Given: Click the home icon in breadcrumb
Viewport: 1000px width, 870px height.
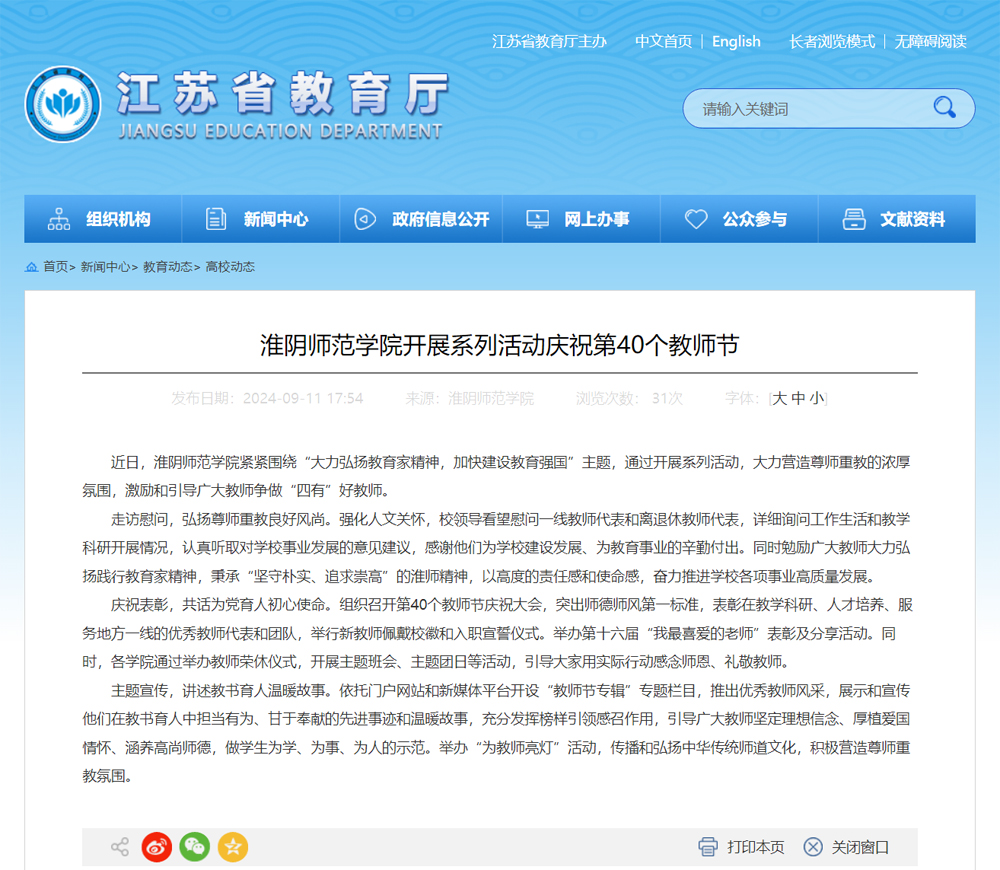Looking at the screenshot, I should tap(31, 267).
